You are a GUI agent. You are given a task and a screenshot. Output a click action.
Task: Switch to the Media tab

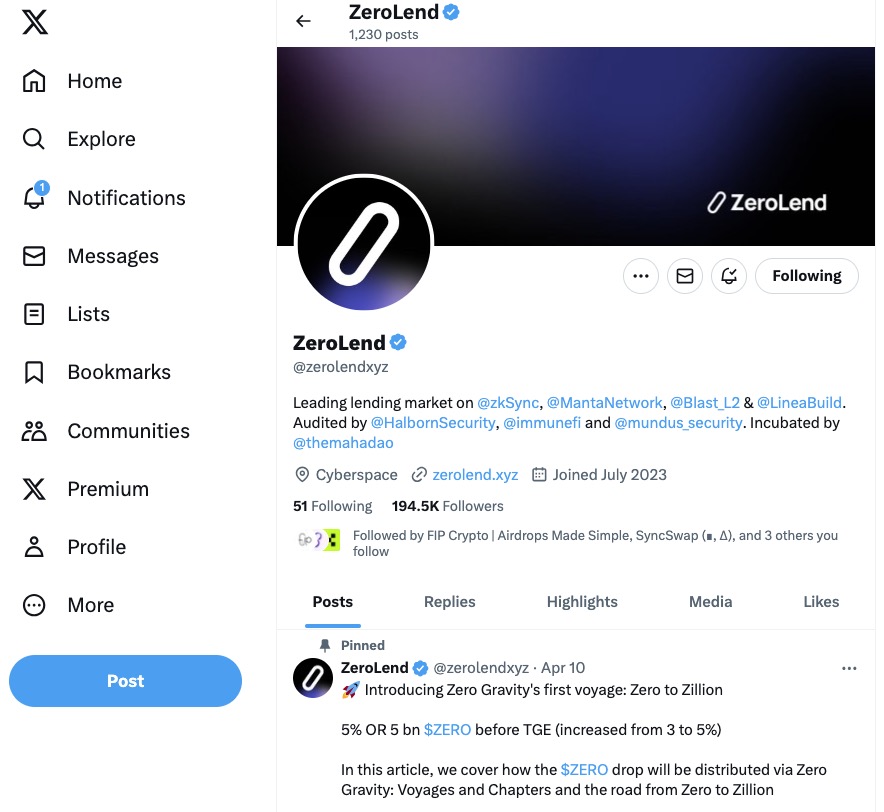click(x=710, y=601)
